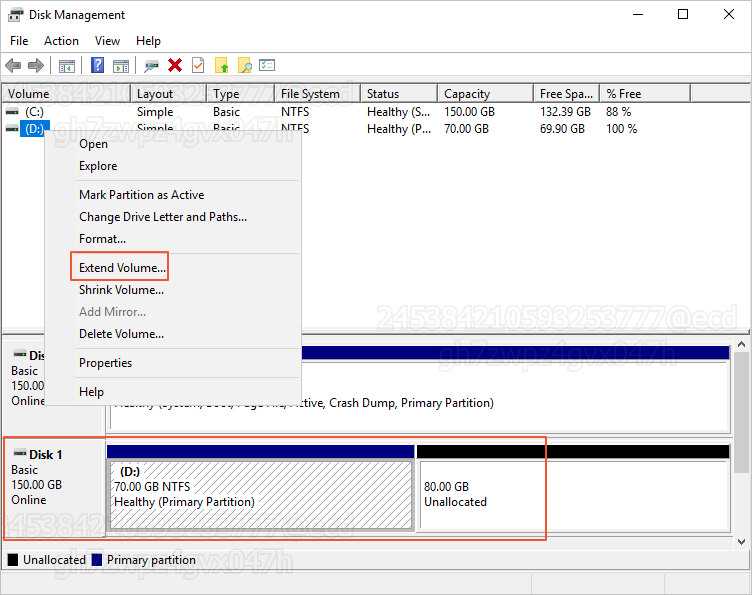Sort by the Layout column header
The image size is (752, 595).
169,93
